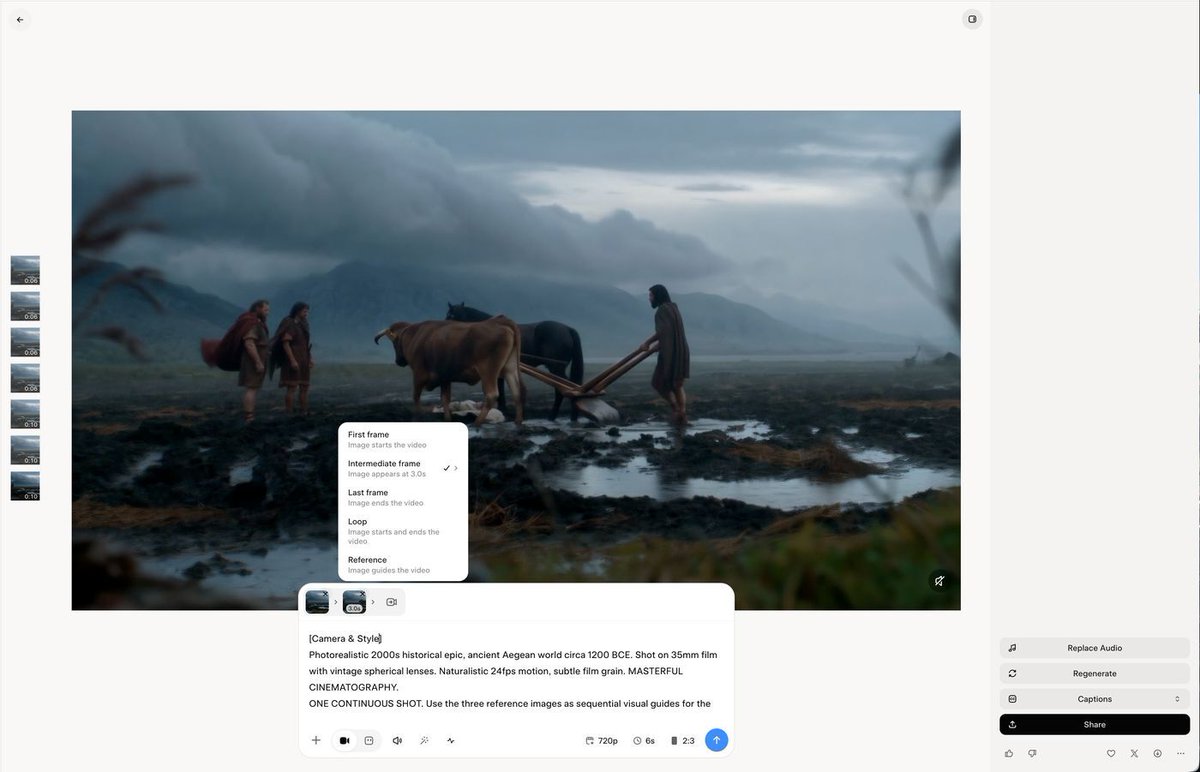Viewport: 1200px width, 772px height.
Task: Pick Last frame from the popup menu
Action: point(403,497)
